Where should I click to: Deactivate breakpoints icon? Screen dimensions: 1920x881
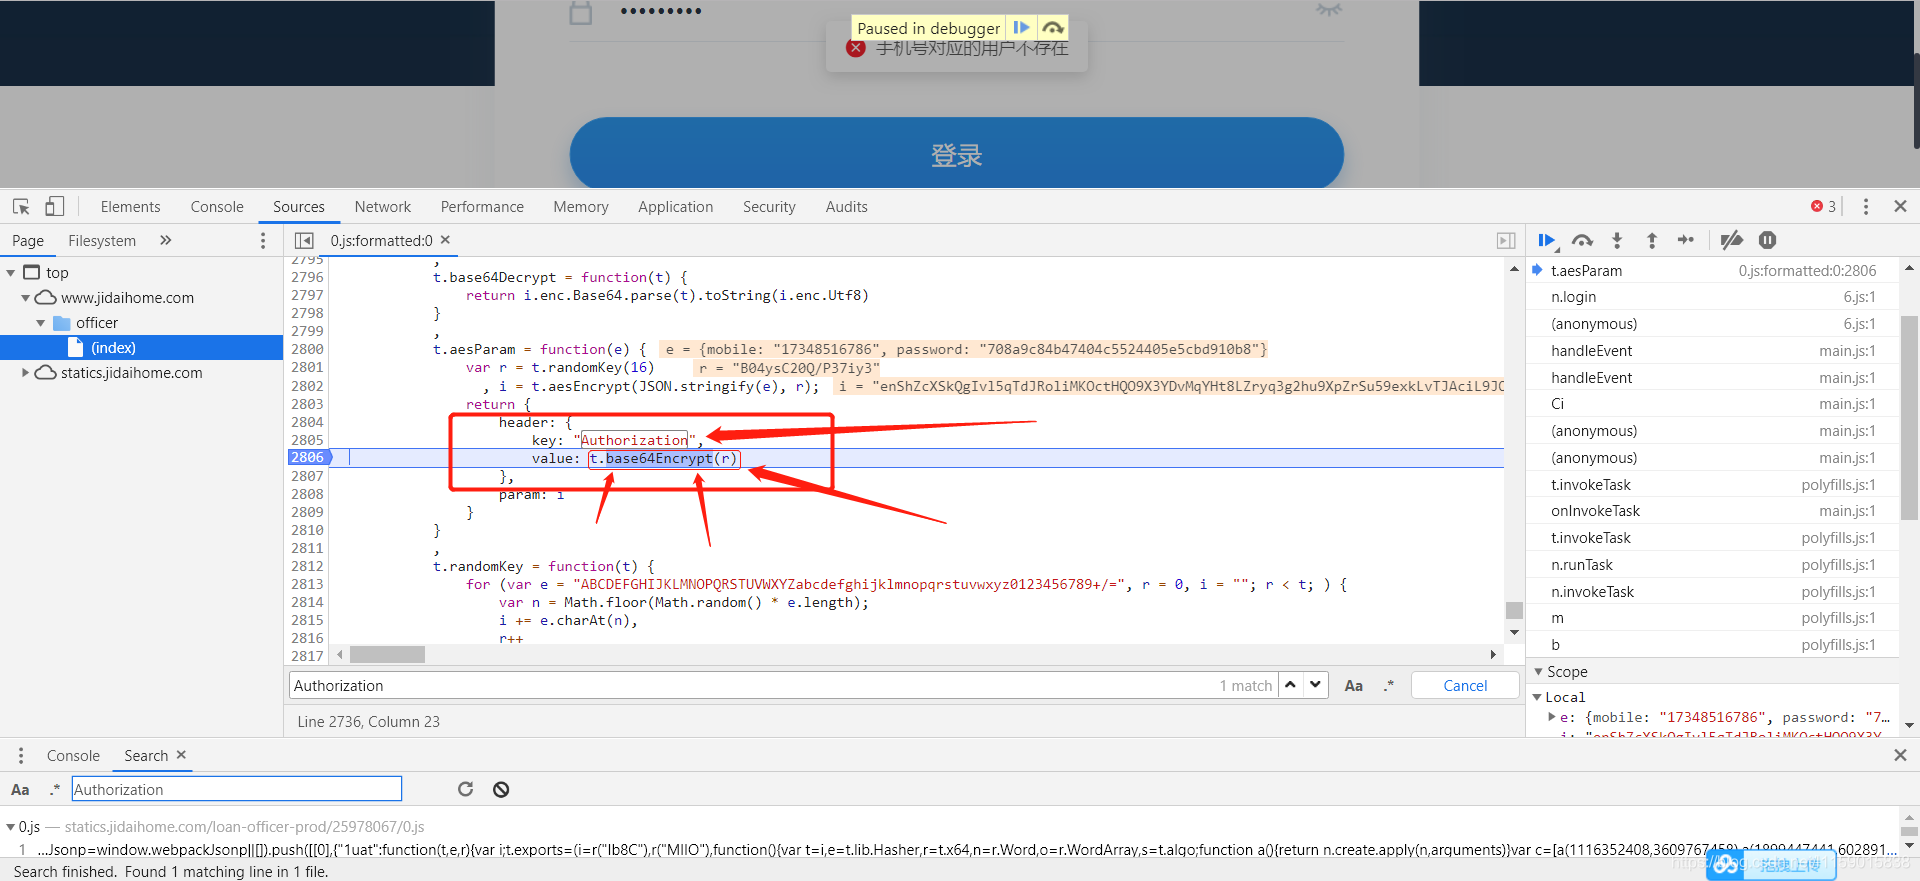1731,240
